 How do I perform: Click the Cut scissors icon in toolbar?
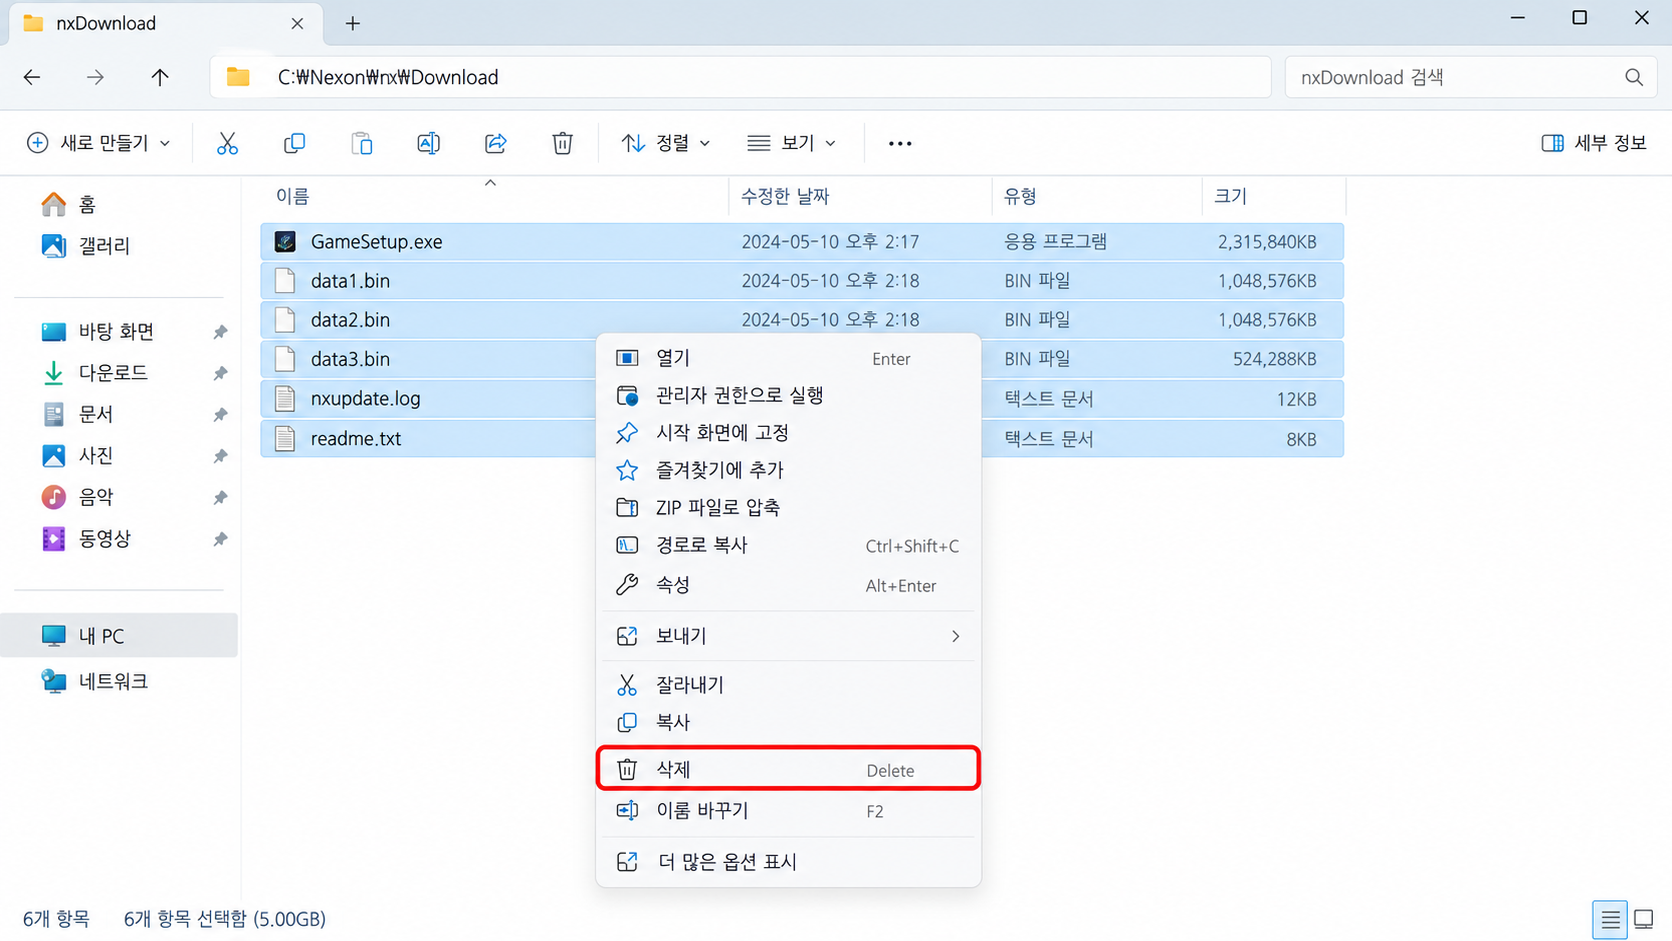[x=227, y=143]
